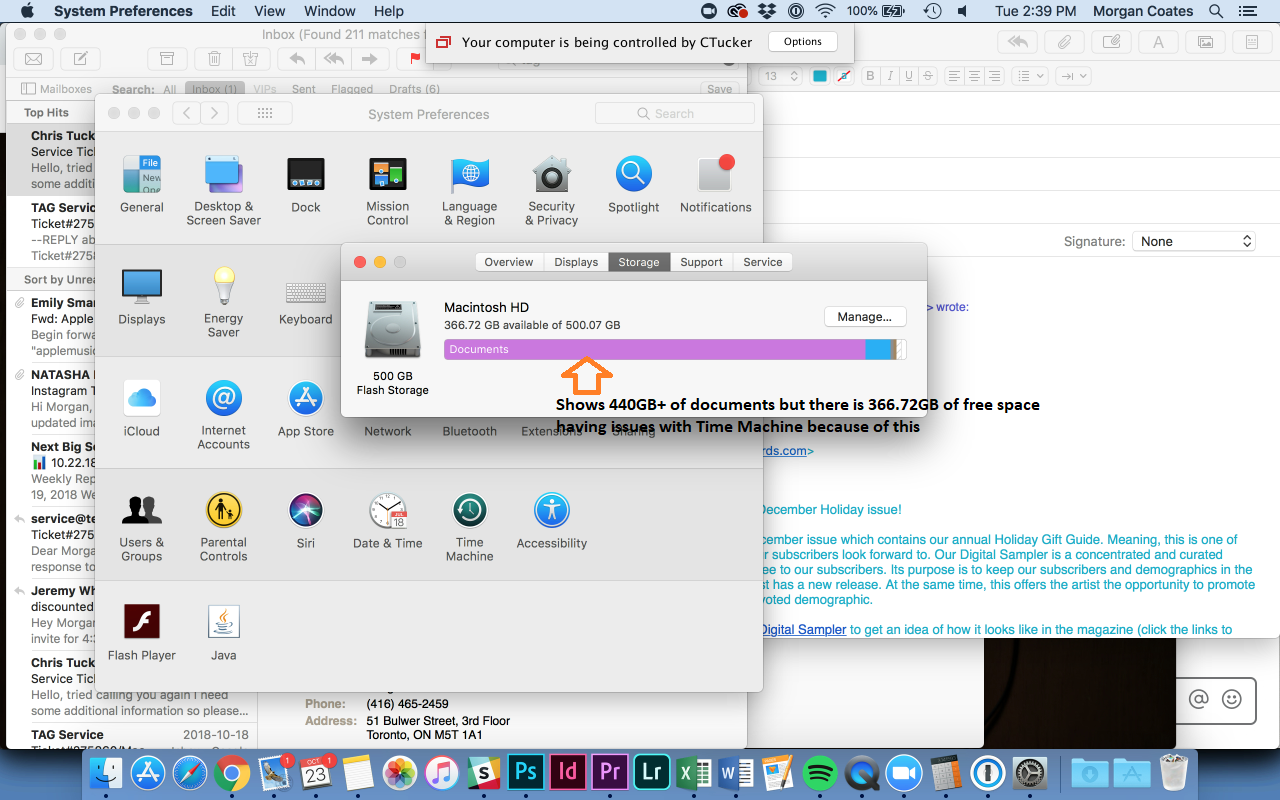1280x800 pixels.
Task: Click the teal text color swatch
Action: [x=820, y=76]
